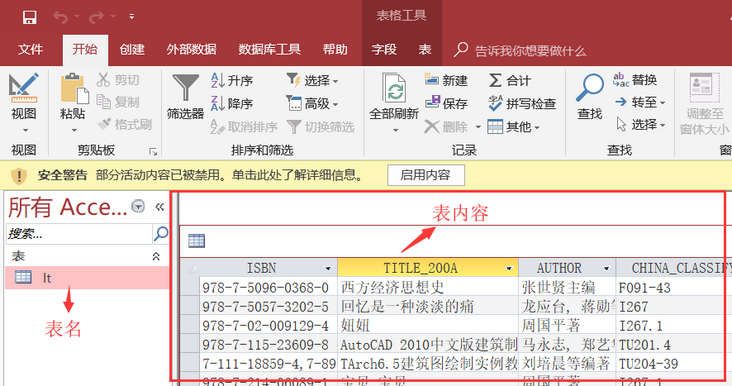Click the 筛选器 funnel icon
732x386 pixels.
(x=185, y=88)
